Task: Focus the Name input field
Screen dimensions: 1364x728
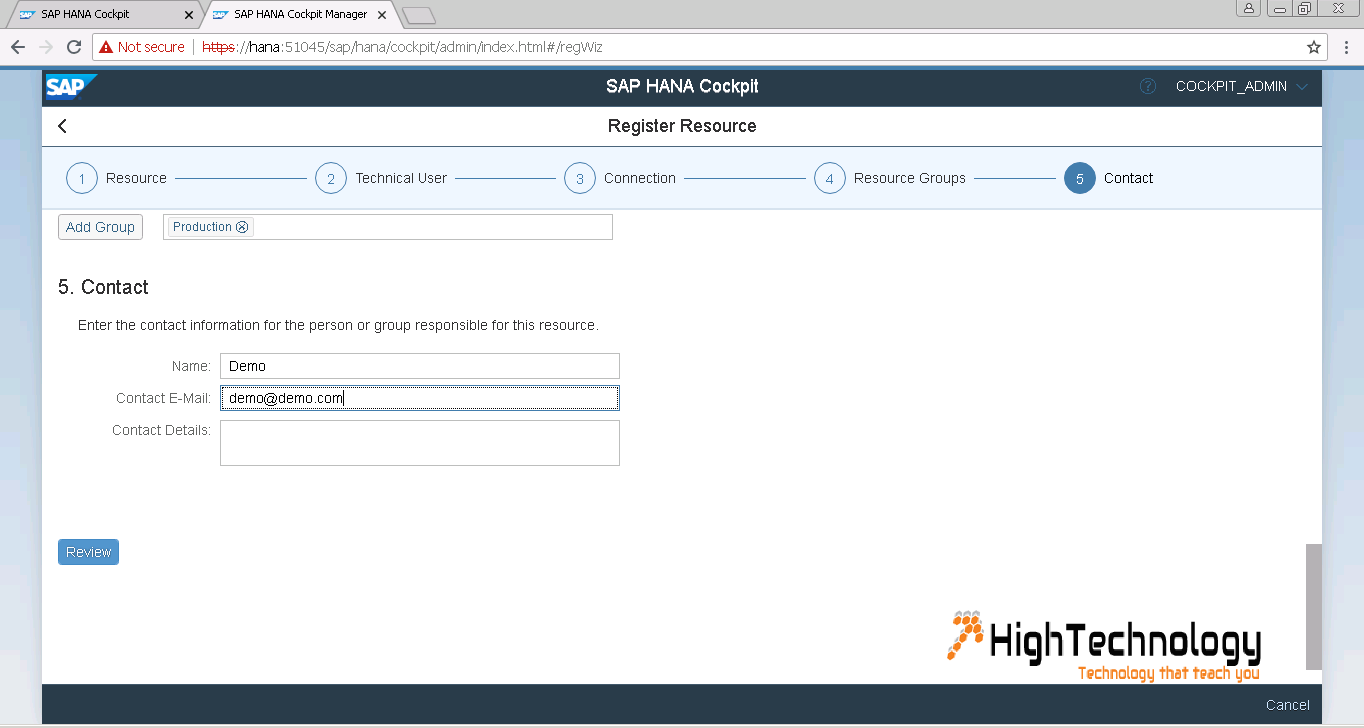Action: (420, 366)
